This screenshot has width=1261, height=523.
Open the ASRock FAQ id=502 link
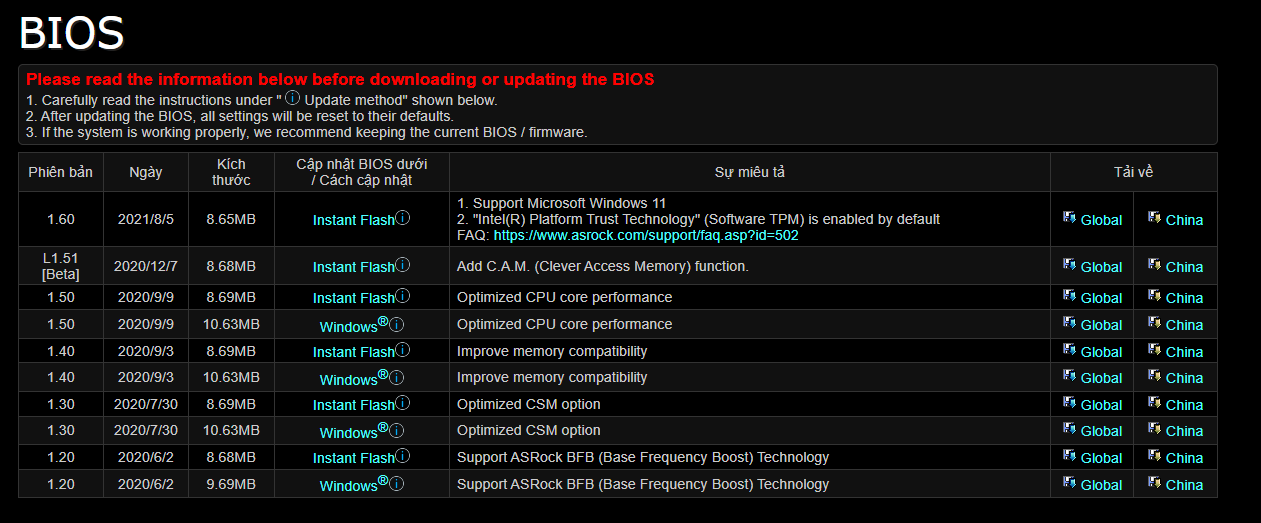[x=646, y=236]
